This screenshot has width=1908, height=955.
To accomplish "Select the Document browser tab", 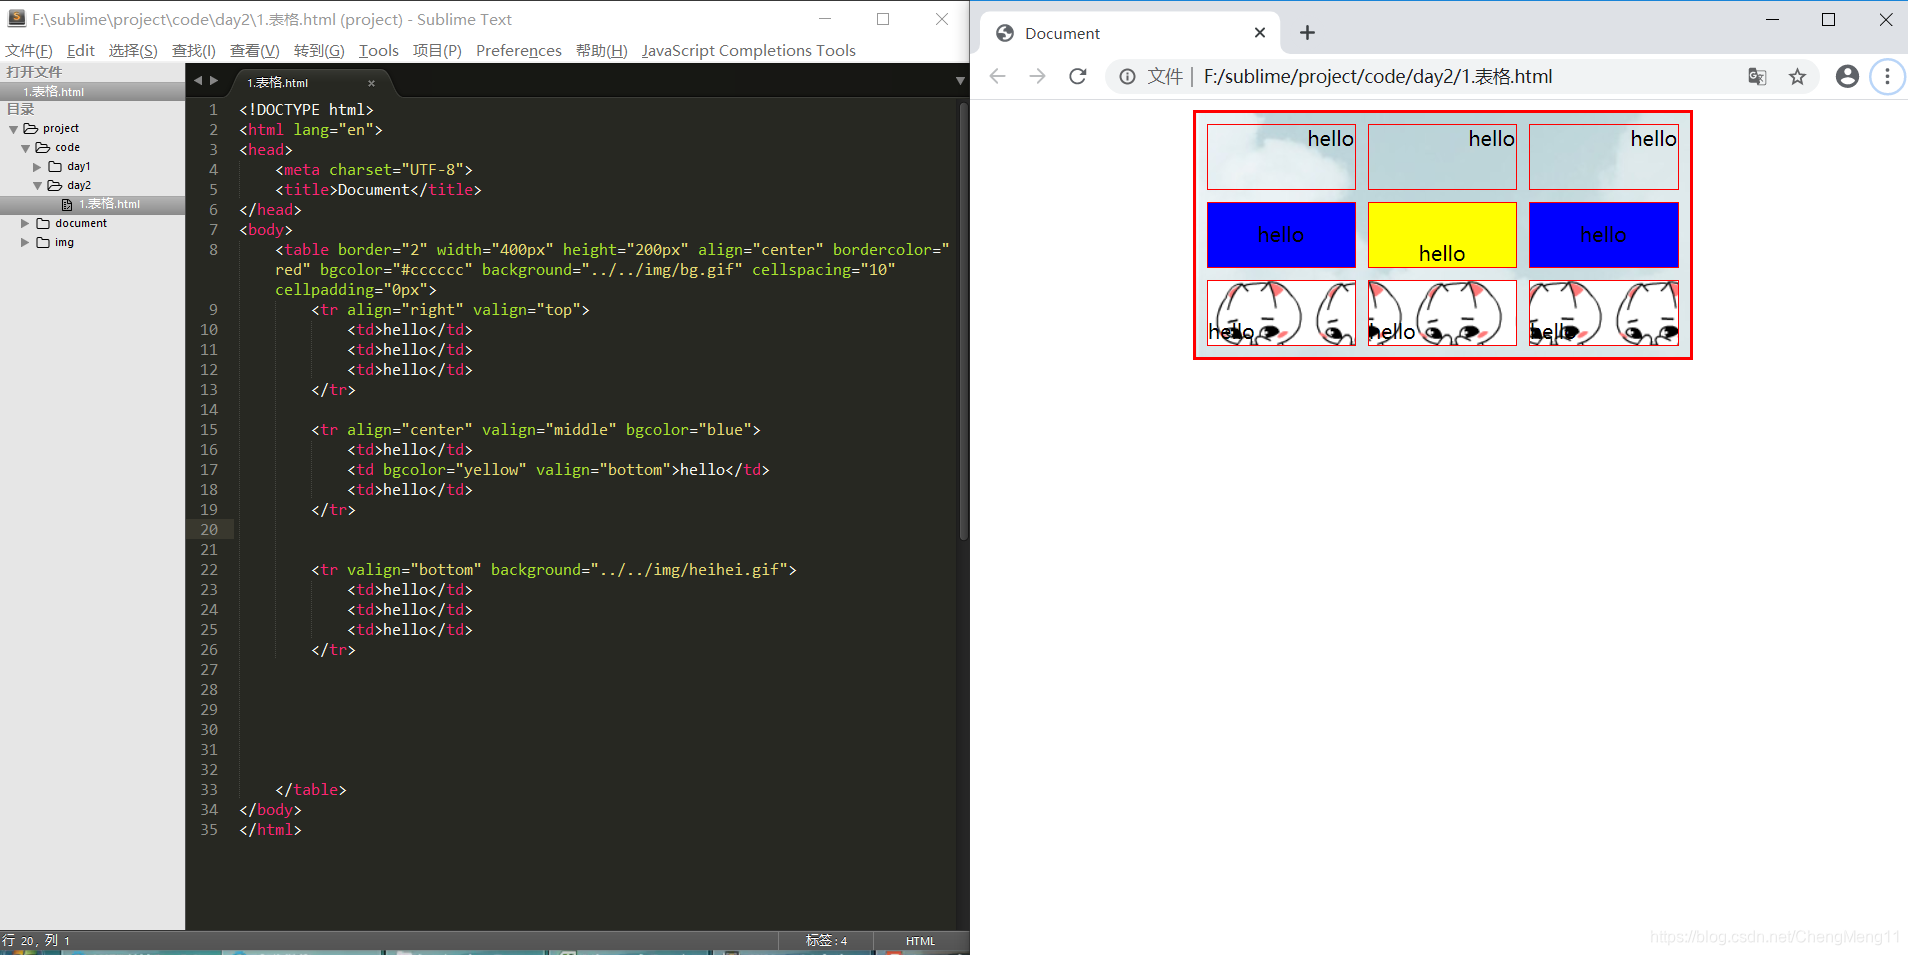I will 1130,33.
